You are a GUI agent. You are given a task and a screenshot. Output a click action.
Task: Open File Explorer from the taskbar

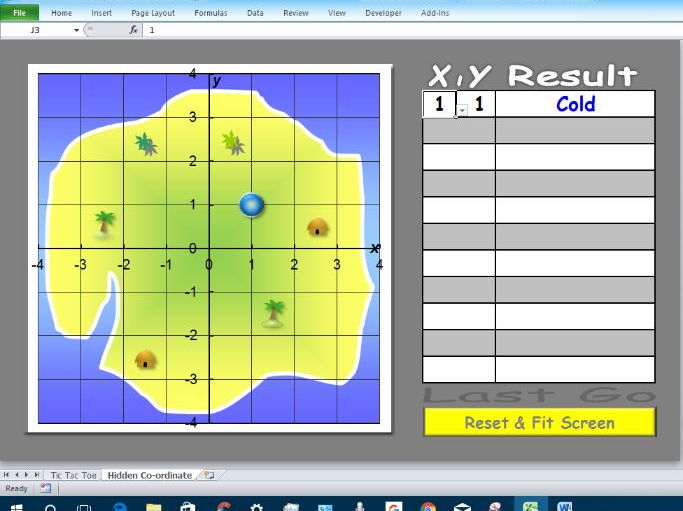click(154, 507)
